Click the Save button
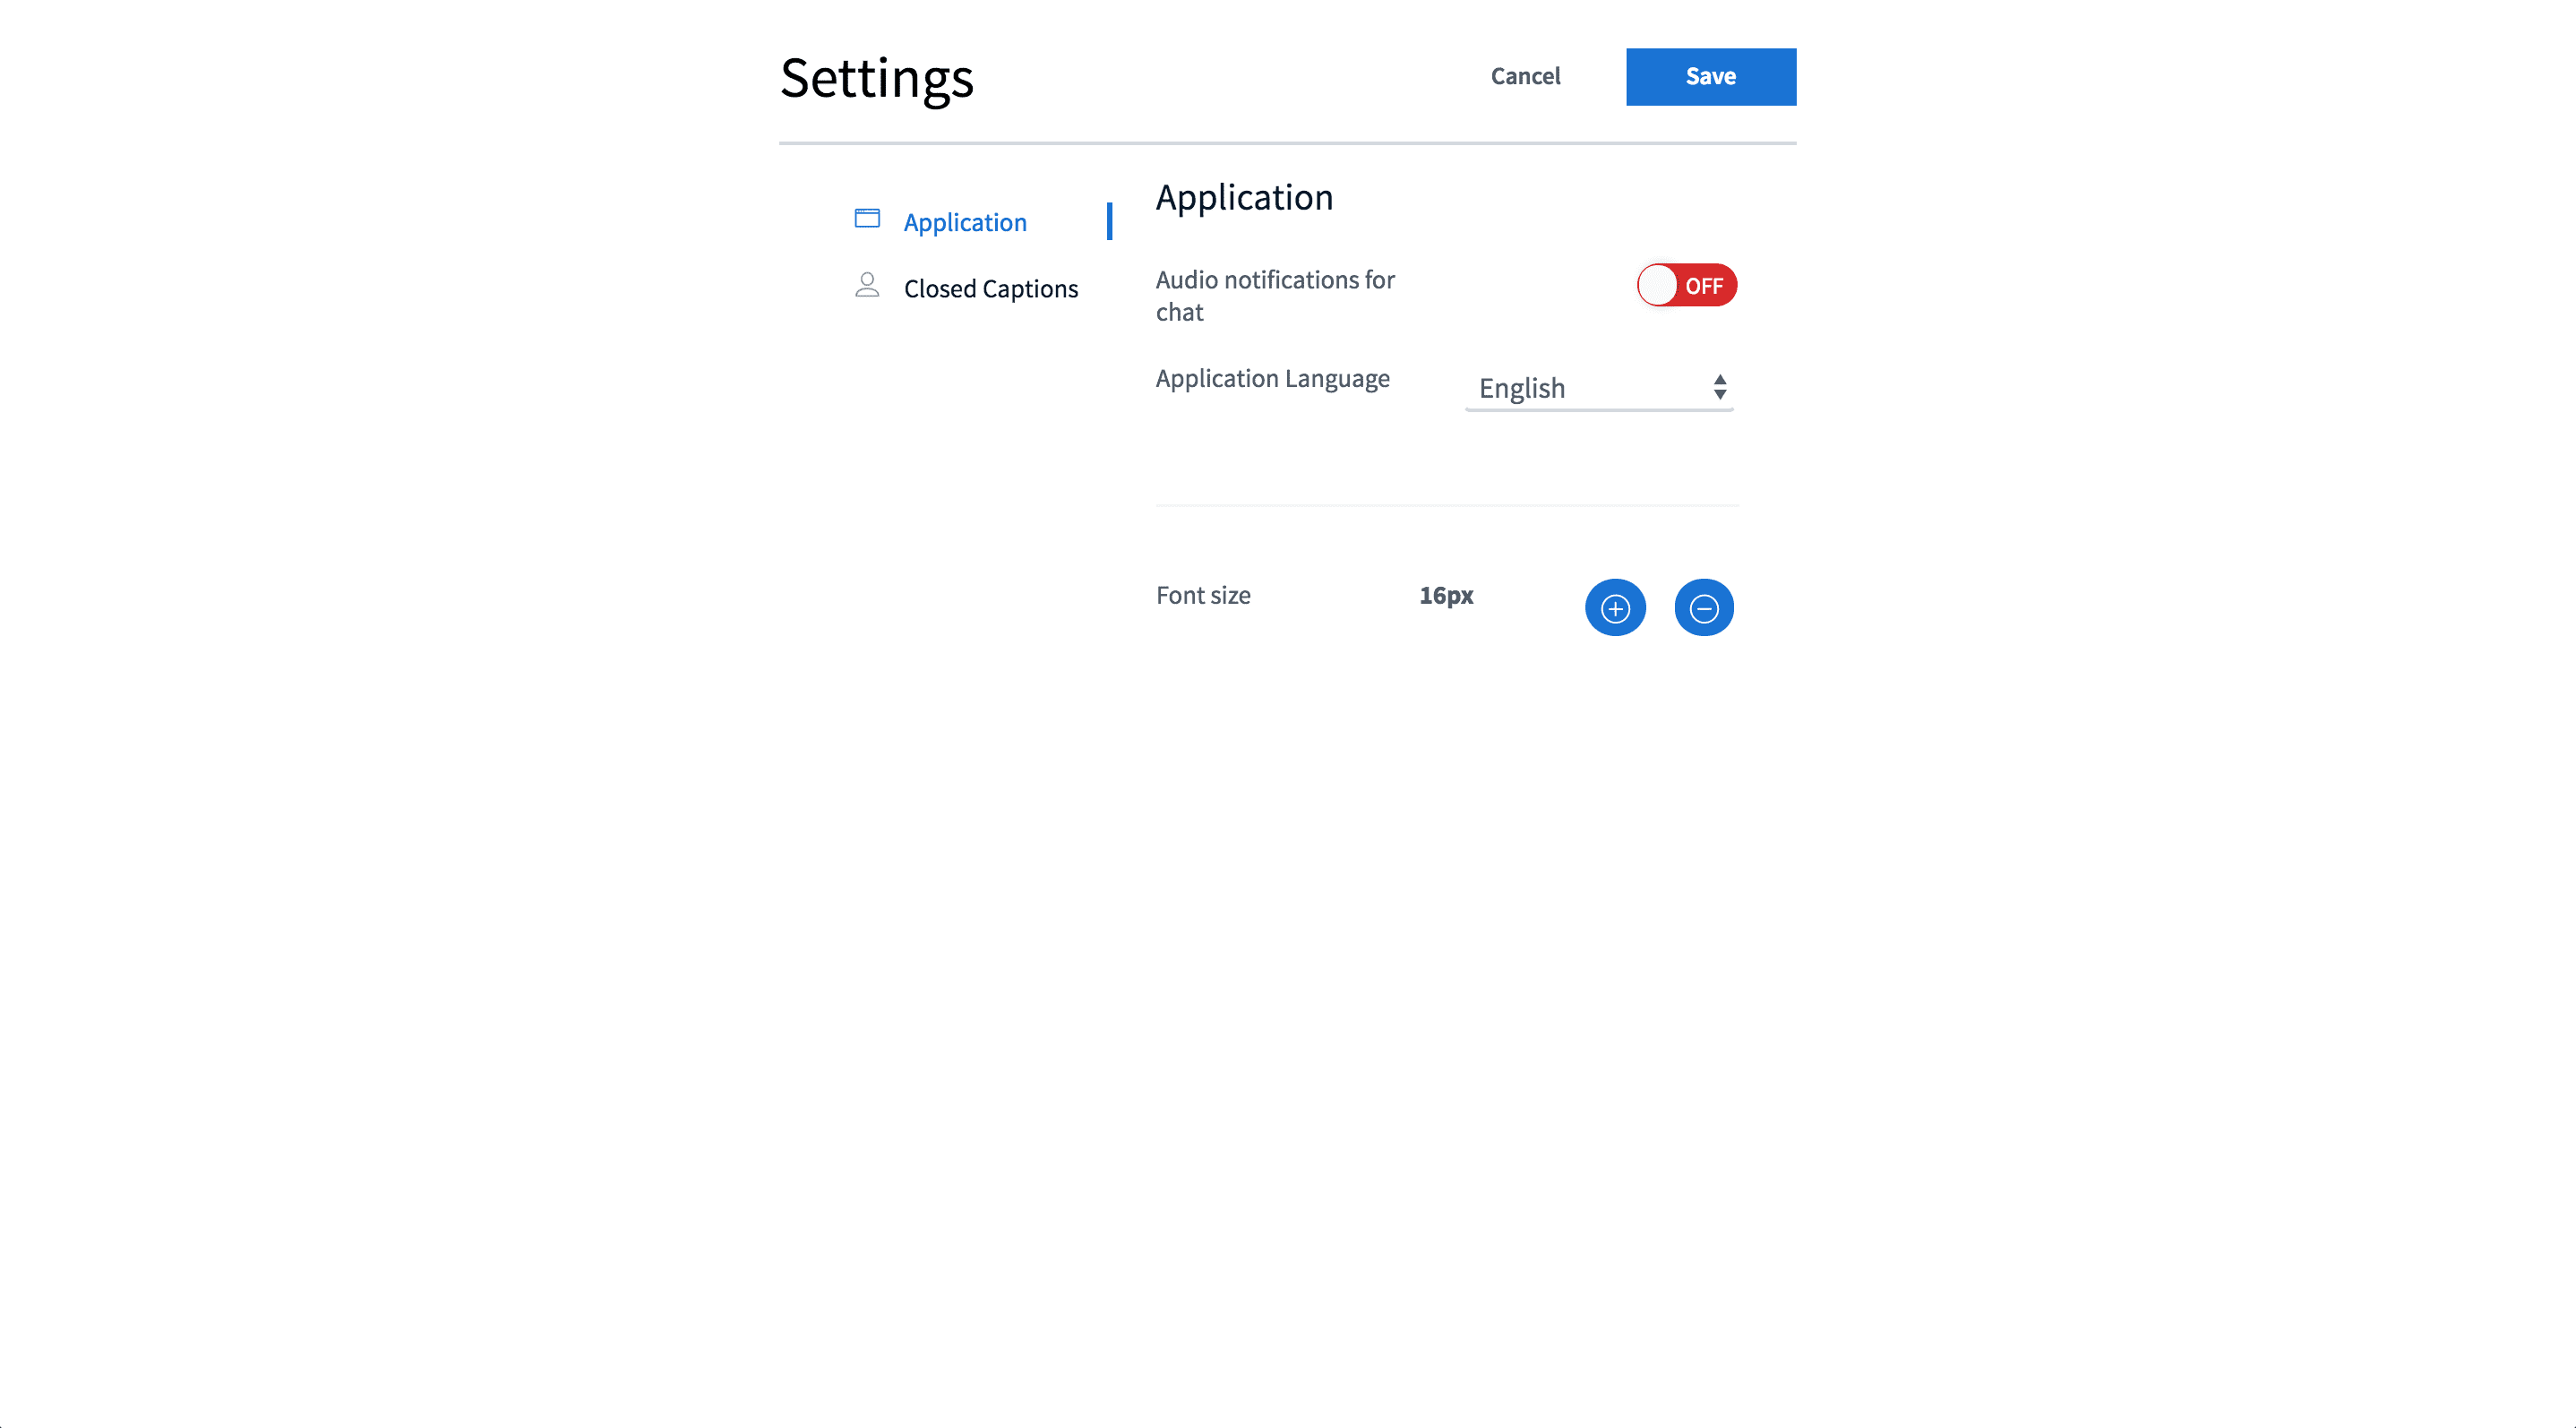Image resolution: width=2576 pixels, height=1428 pixels. pyautogui.click(x=1711, y=77)
